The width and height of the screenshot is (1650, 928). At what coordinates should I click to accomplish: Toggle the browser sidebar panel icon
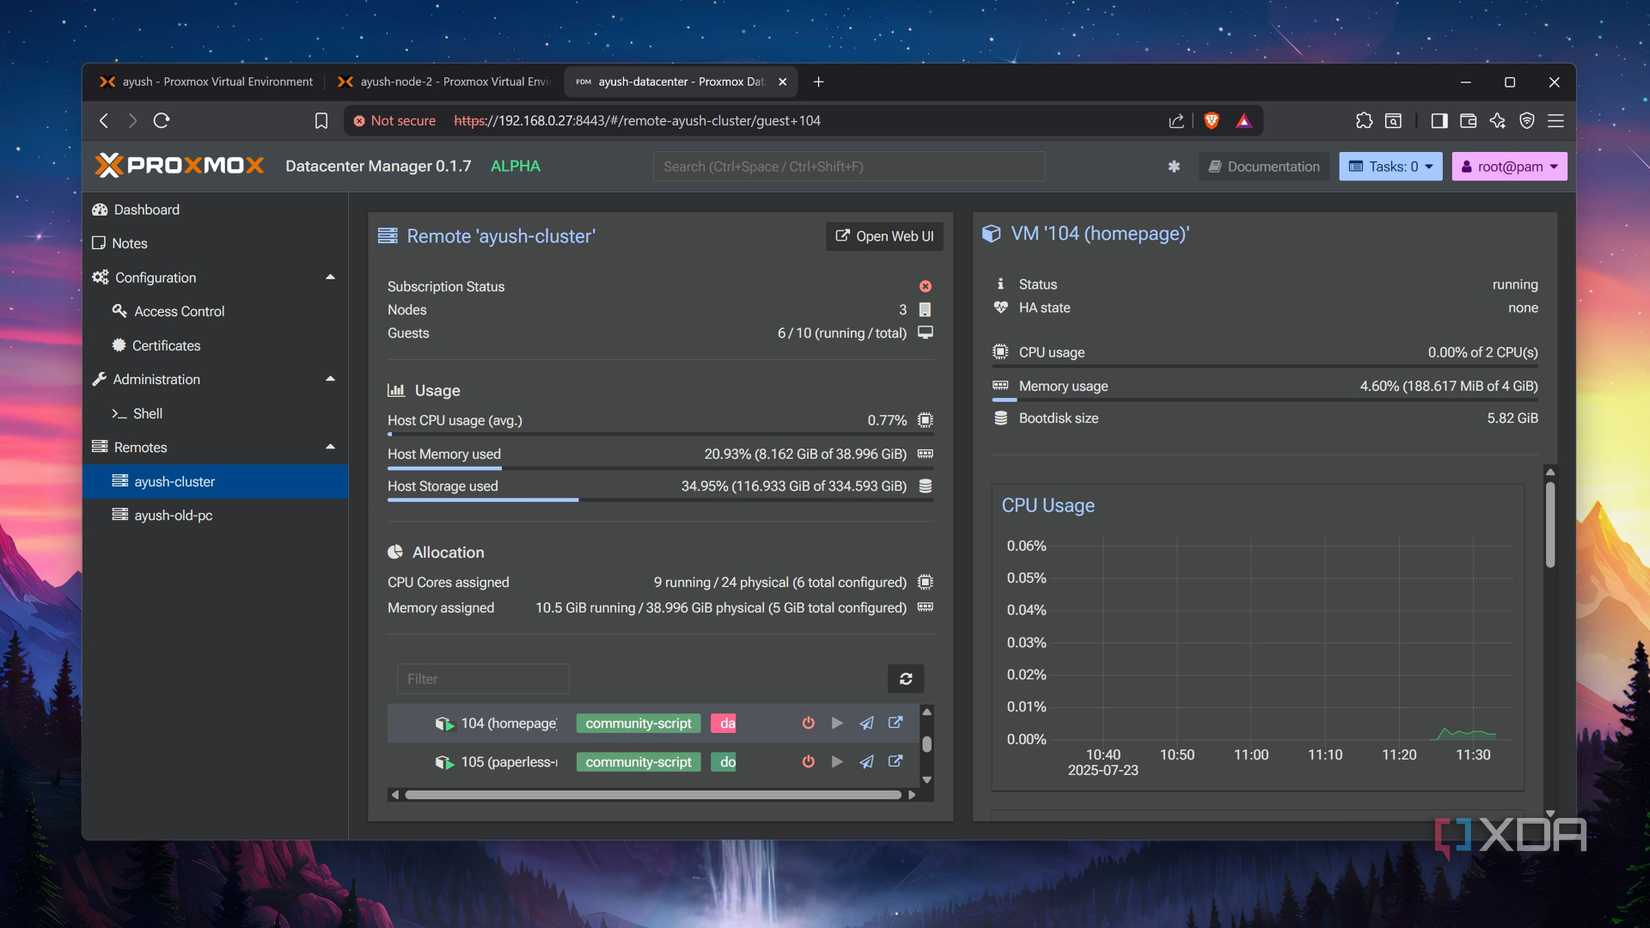coord(1439,120)
